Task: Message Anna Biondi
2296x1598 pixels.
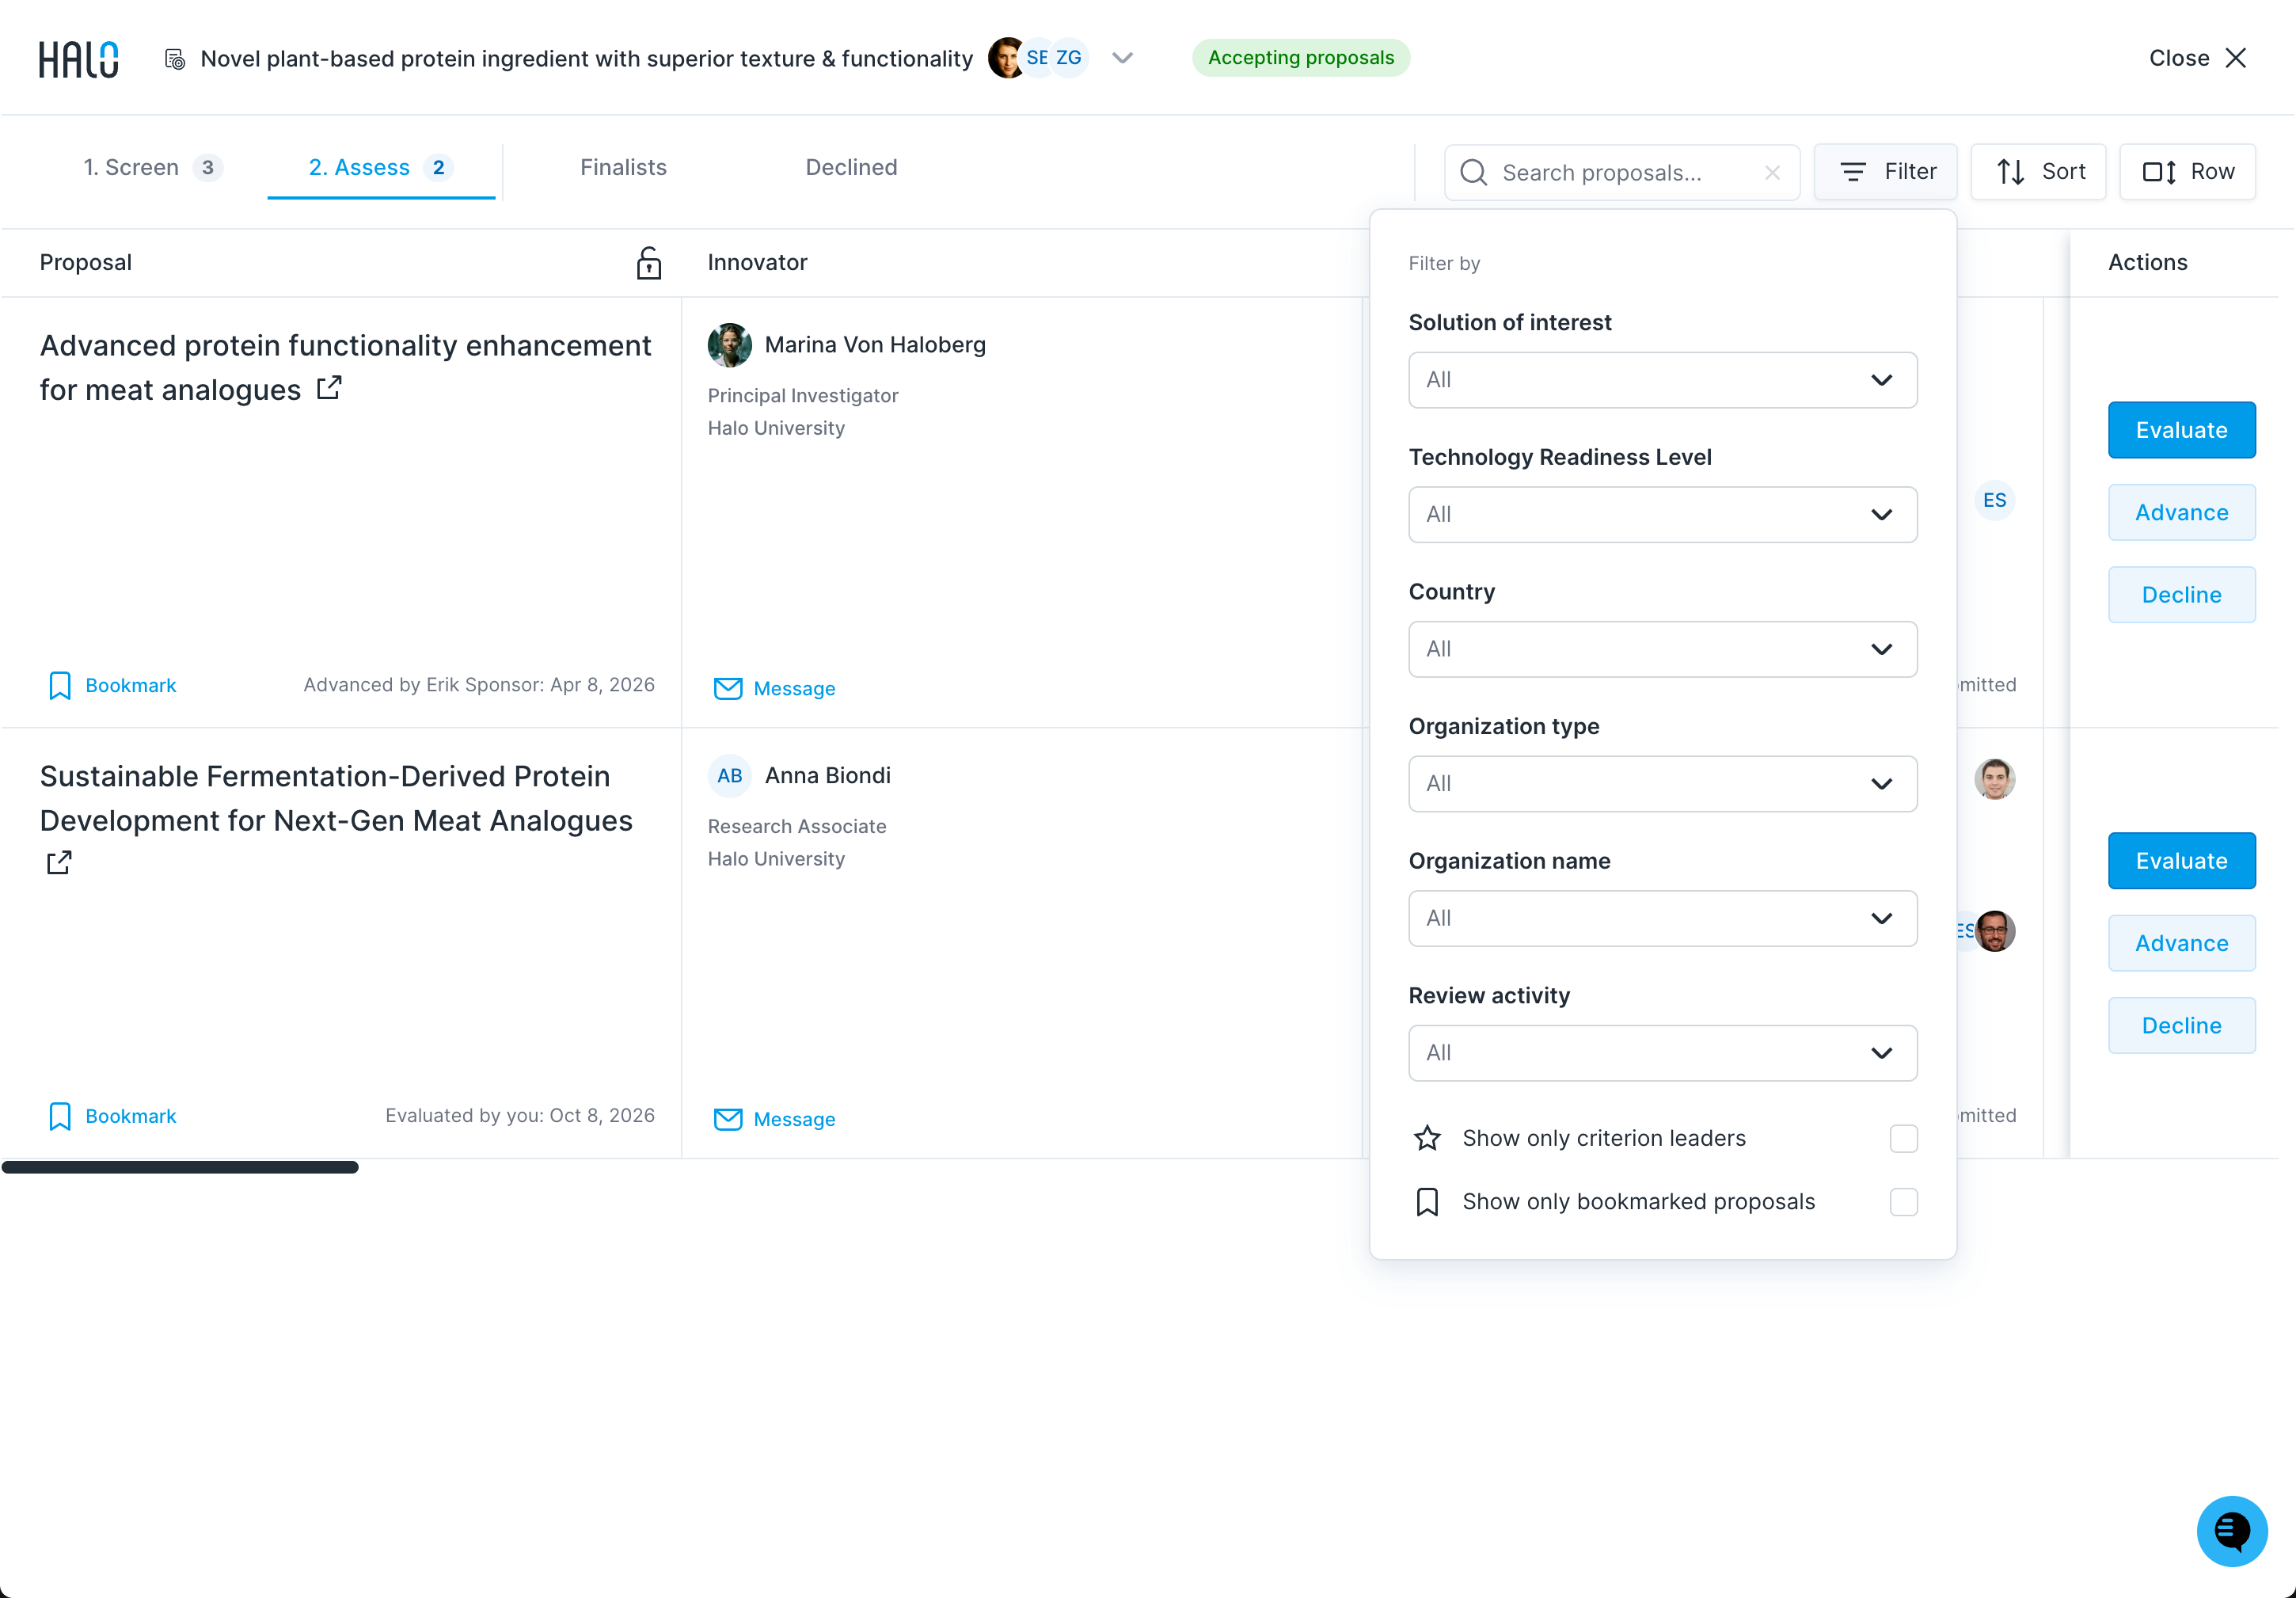Action: click(x=775, y=1120)
